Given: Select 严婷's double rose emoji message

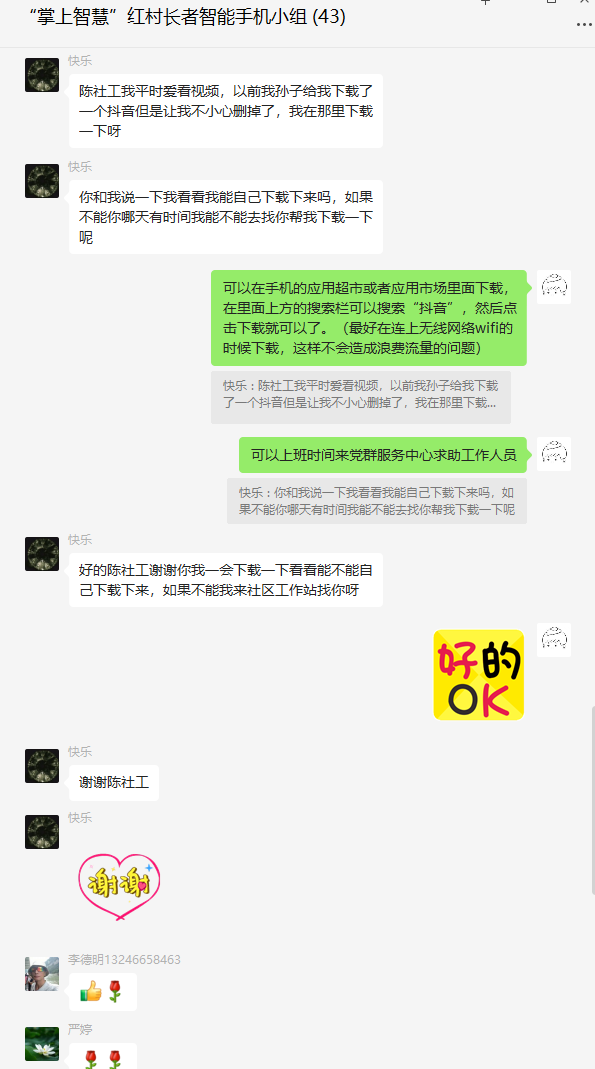Looking at the screenshot, I should [103, 1056].
